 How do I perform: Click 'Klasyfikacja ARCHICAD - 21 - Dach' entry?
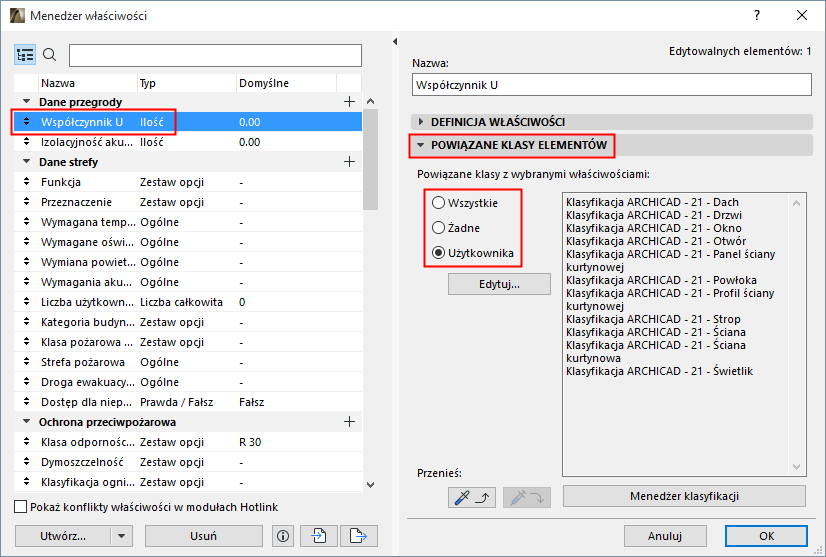[652, 202]
